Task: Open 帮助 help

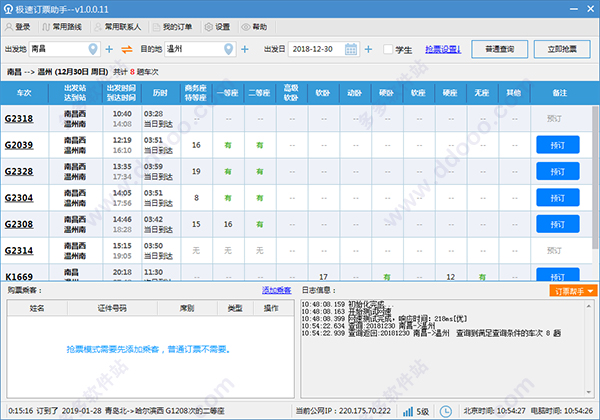Action: 254,27
